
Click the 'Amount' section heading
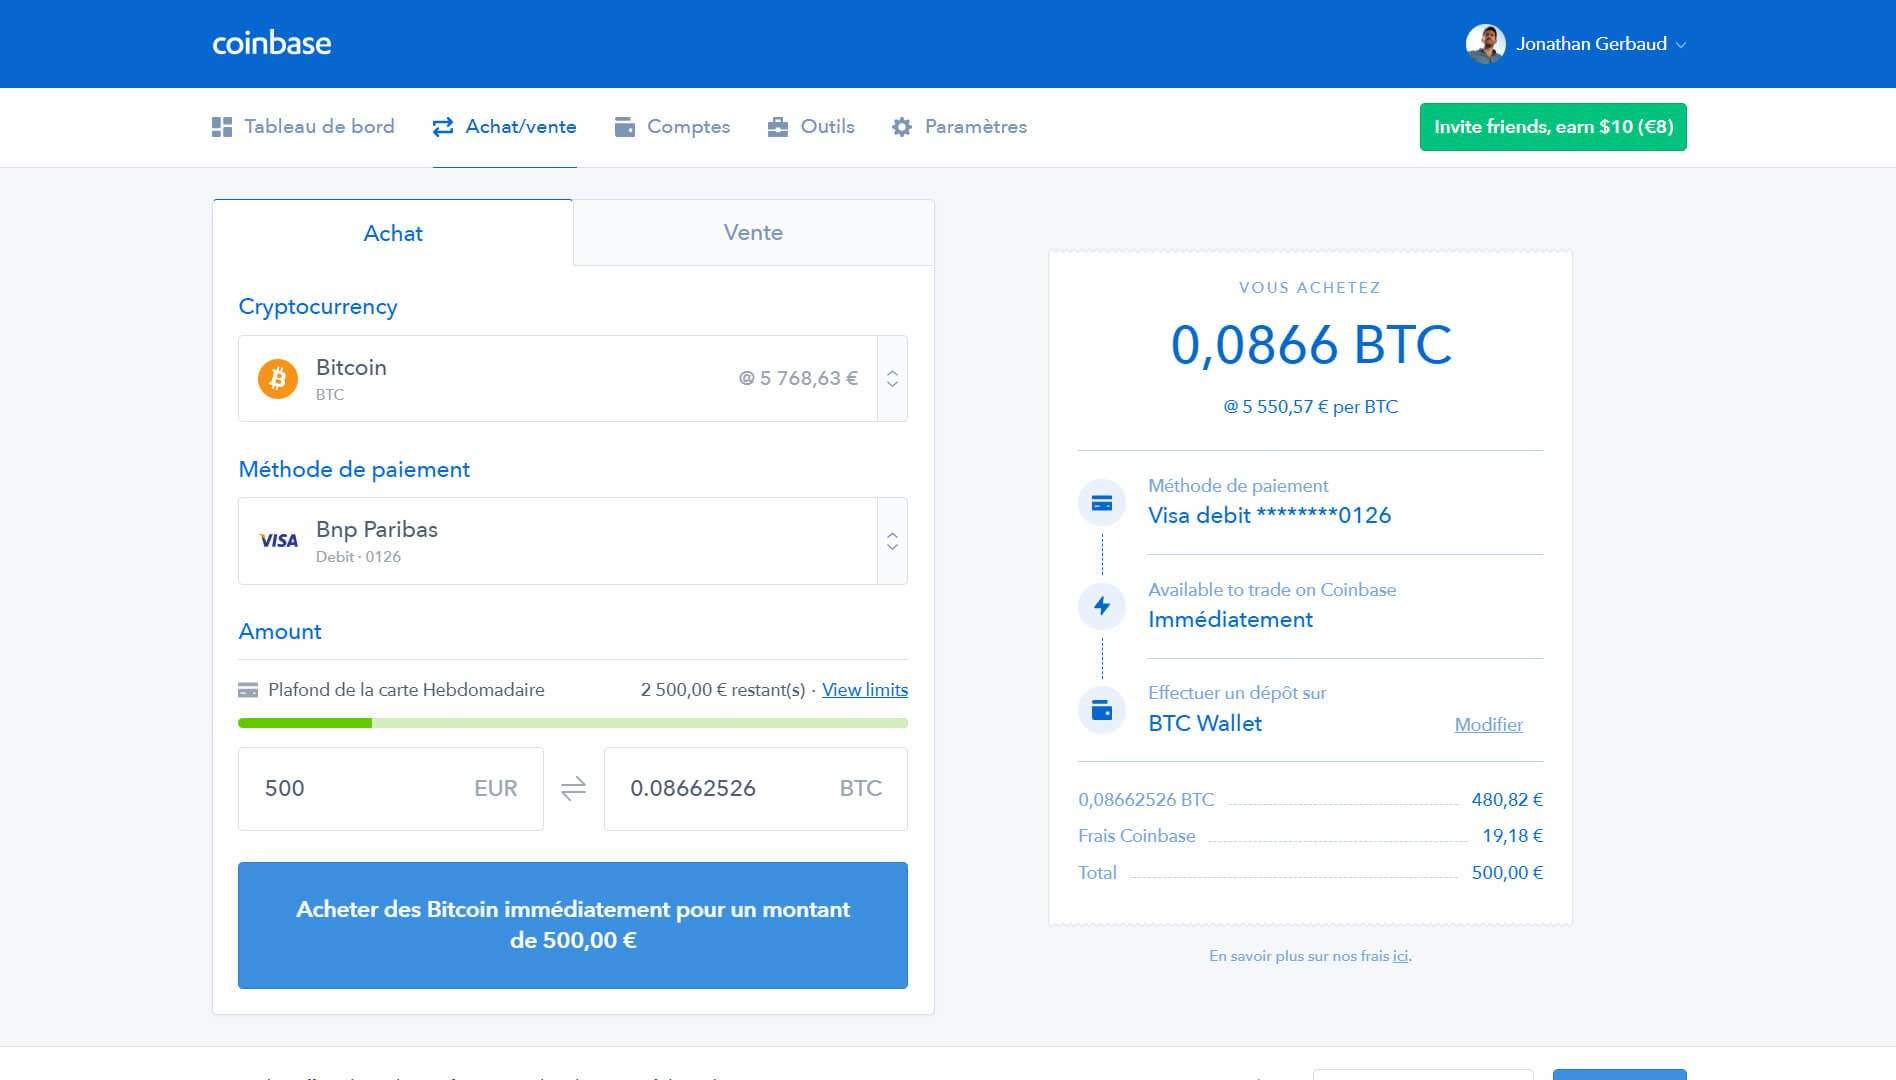click(x=280, y=632)
